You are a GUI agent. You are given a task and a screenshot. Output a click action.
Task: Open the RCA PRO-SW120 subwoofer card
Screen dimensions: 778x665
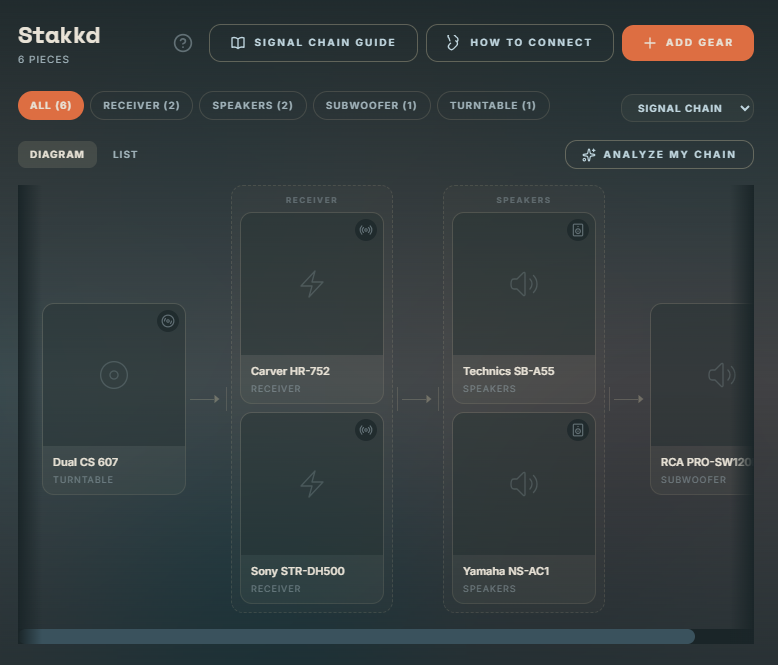coord(702,399)
